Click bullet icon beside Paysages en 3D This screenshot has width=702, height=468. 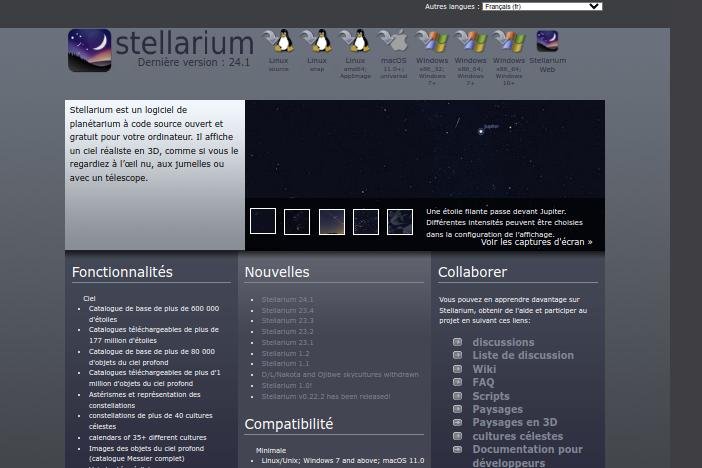click(457, 422)
